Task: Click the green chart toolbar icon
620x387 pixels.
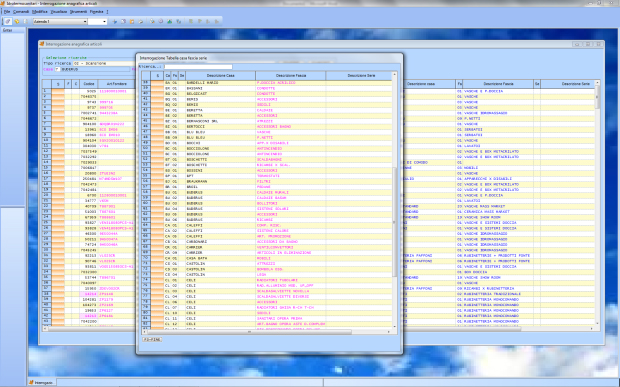Action: (x=170, y=21)
